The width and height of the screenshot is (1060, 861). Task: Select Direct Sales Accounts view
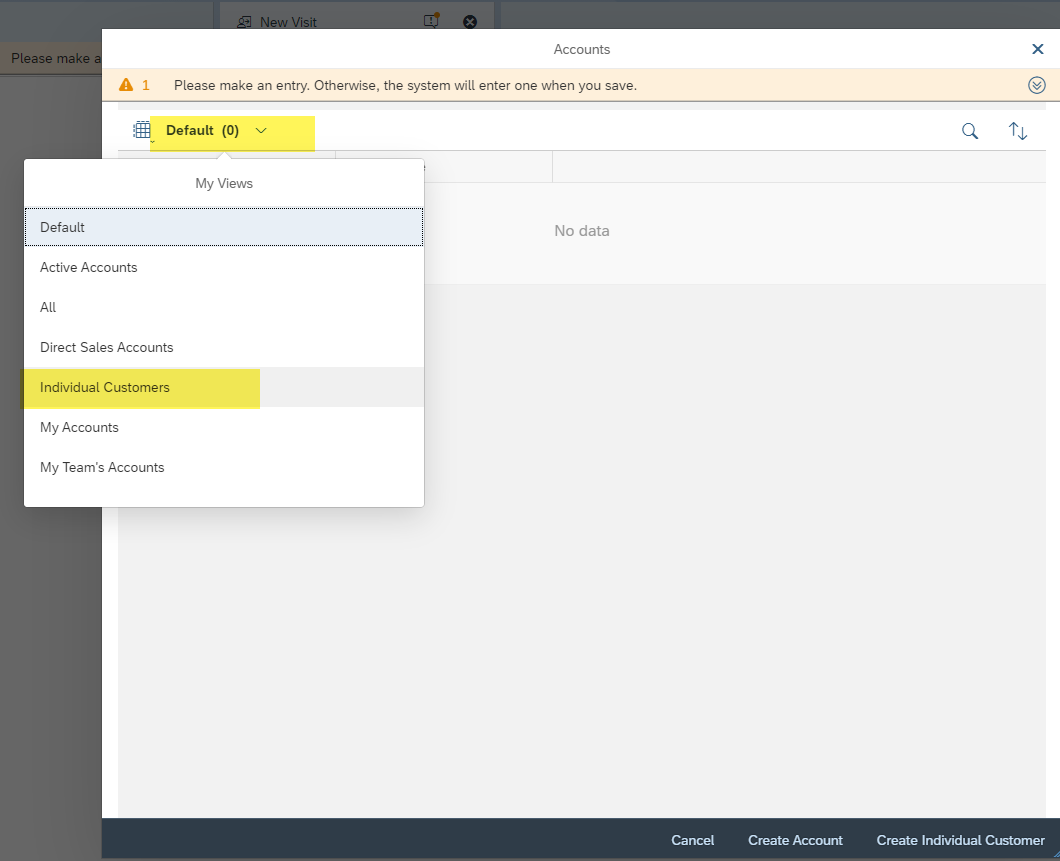tap(224, 347)
